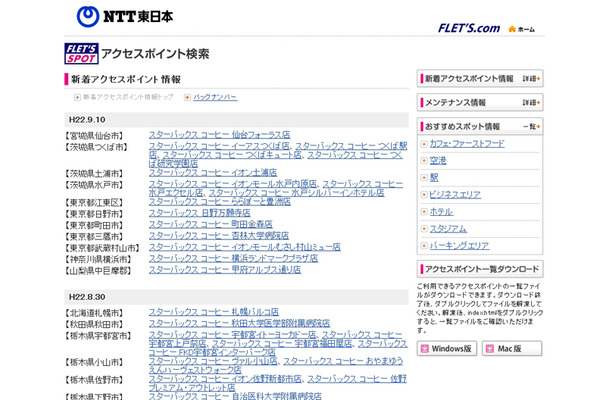Open スターバックス コーヒー つくばキュート店 link

[232, 155]
